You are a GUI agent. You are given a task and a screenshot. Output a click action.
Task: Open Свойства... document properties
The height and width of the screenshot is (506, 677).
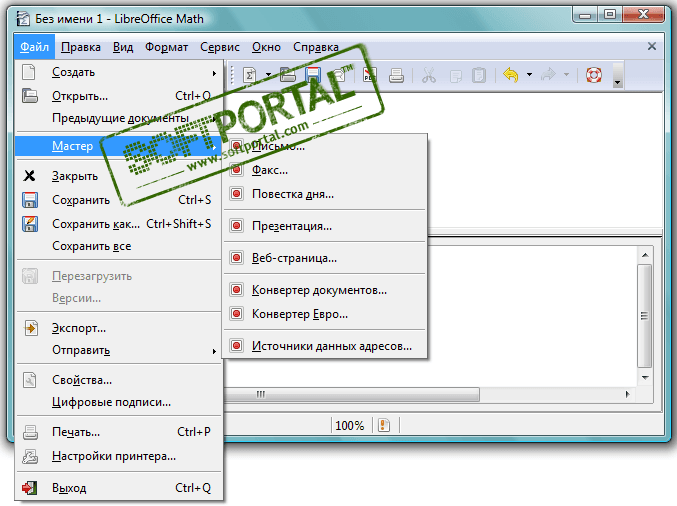tap(119, 380)
